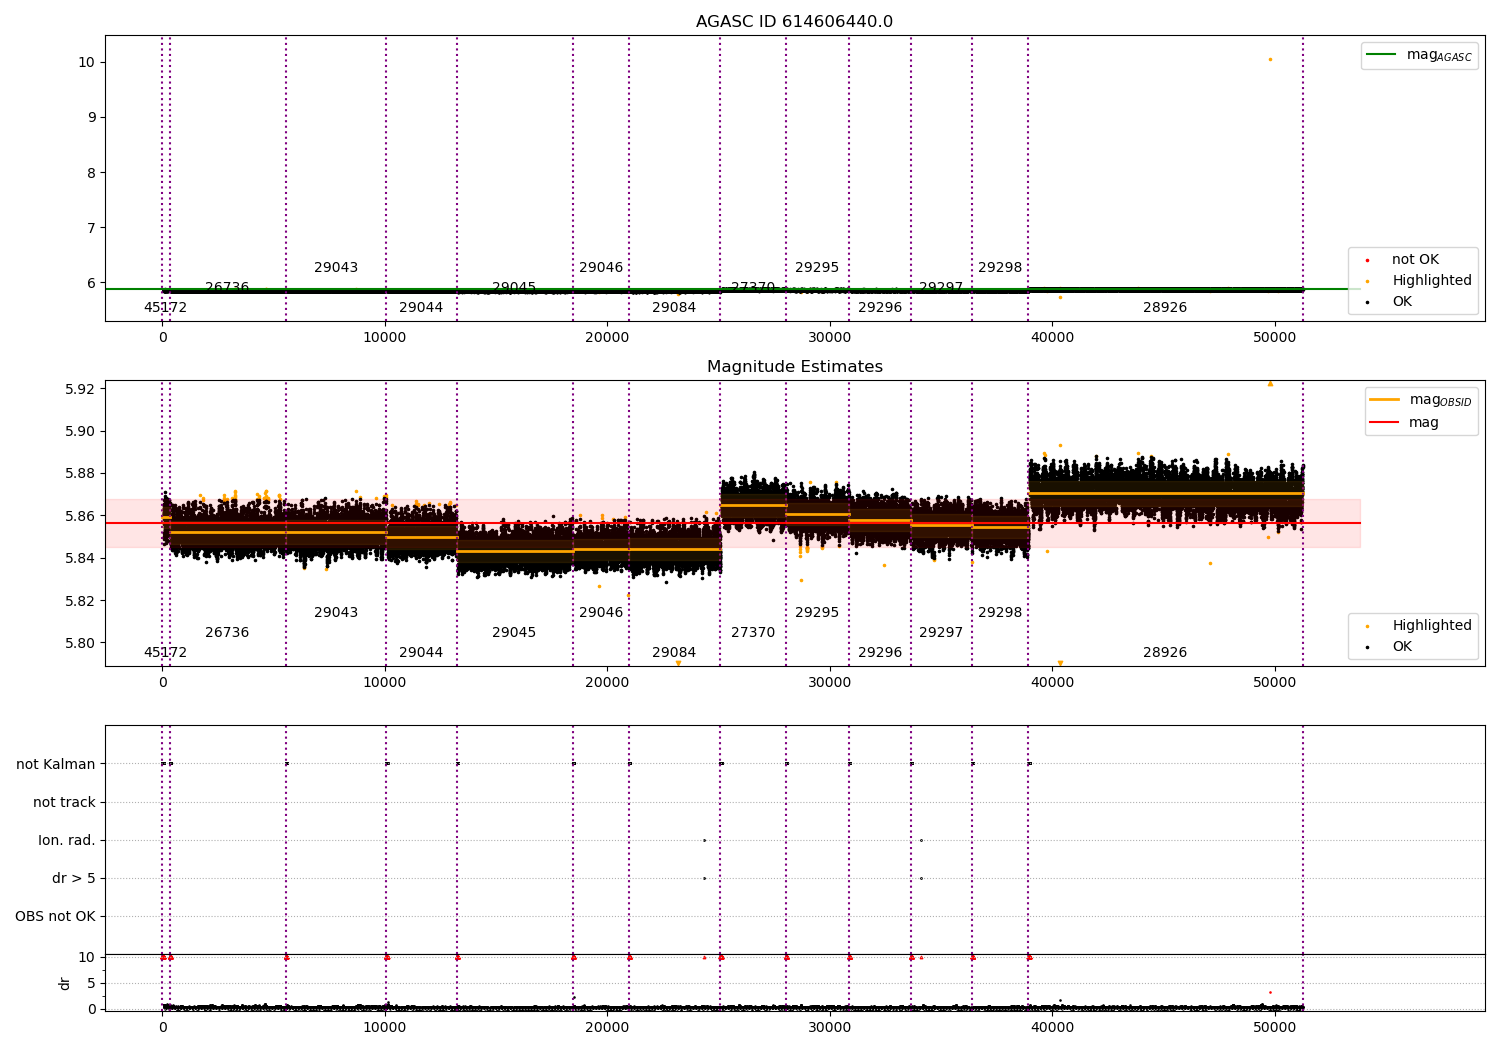Click obsid label 29298 in top AGASC plot
Screen dimensions: 1500x1050
tap(1000, 268)
